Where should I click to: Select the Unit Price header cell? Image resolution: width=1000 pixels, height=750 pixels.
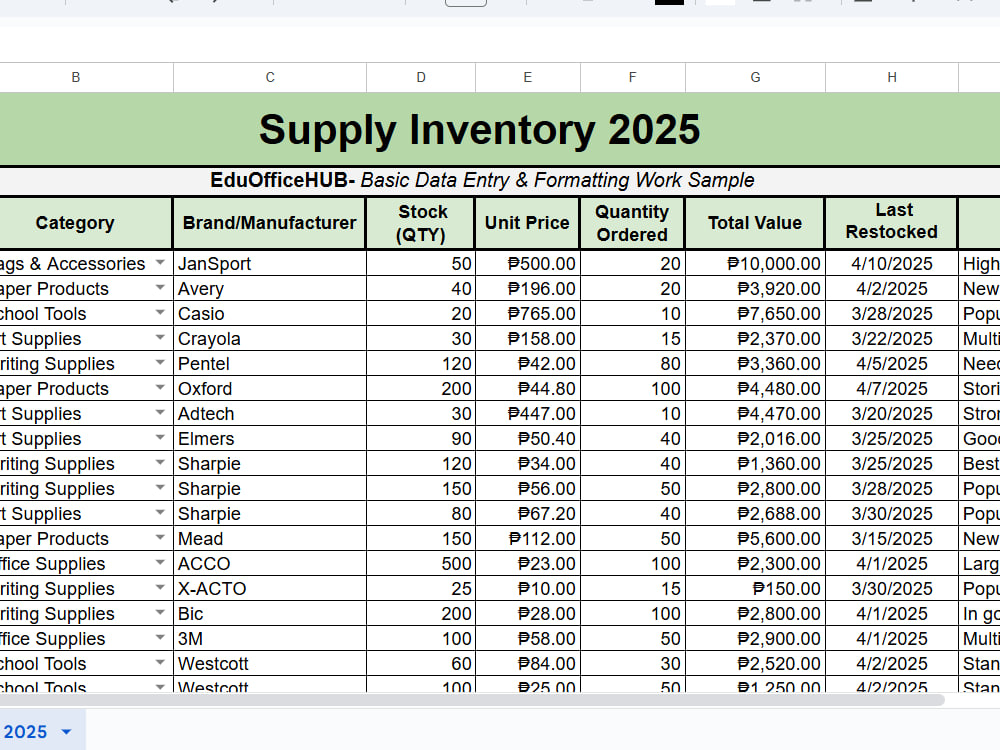click(527, 223)
